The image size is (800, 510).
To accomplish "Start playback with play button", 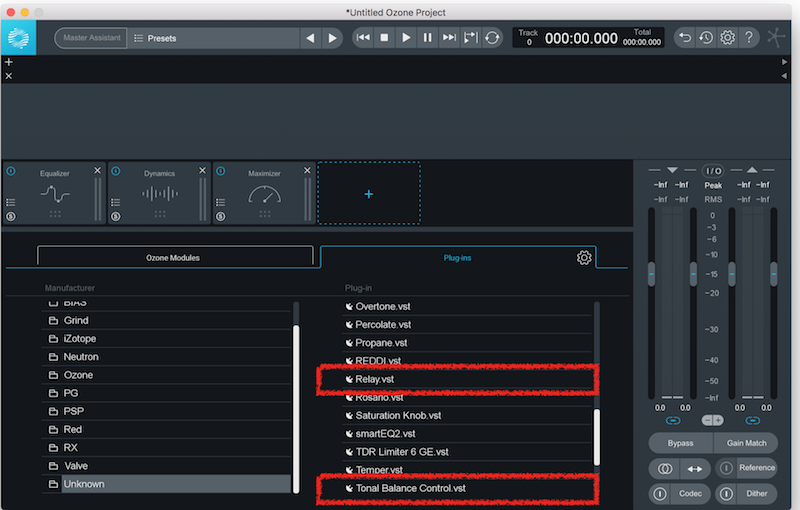I will point(406,38).
